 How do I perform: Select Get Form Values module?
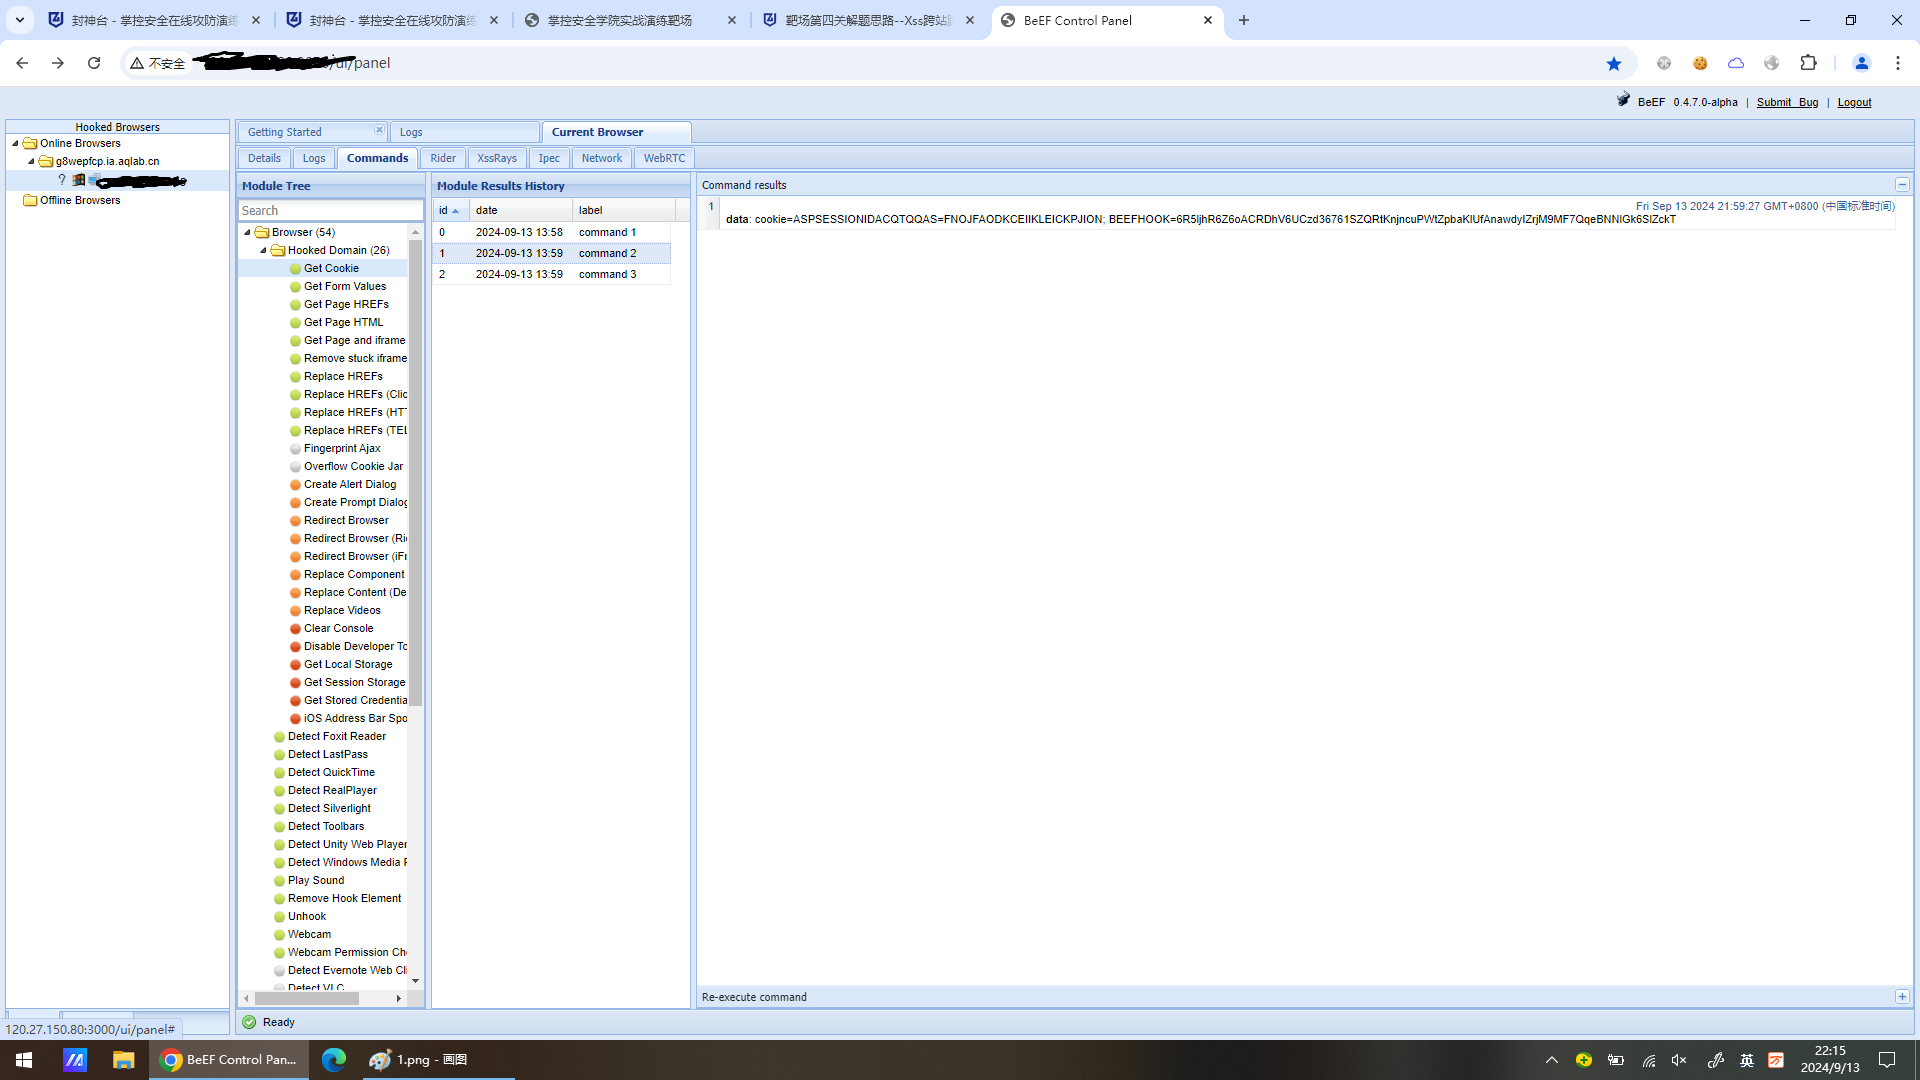344,286
